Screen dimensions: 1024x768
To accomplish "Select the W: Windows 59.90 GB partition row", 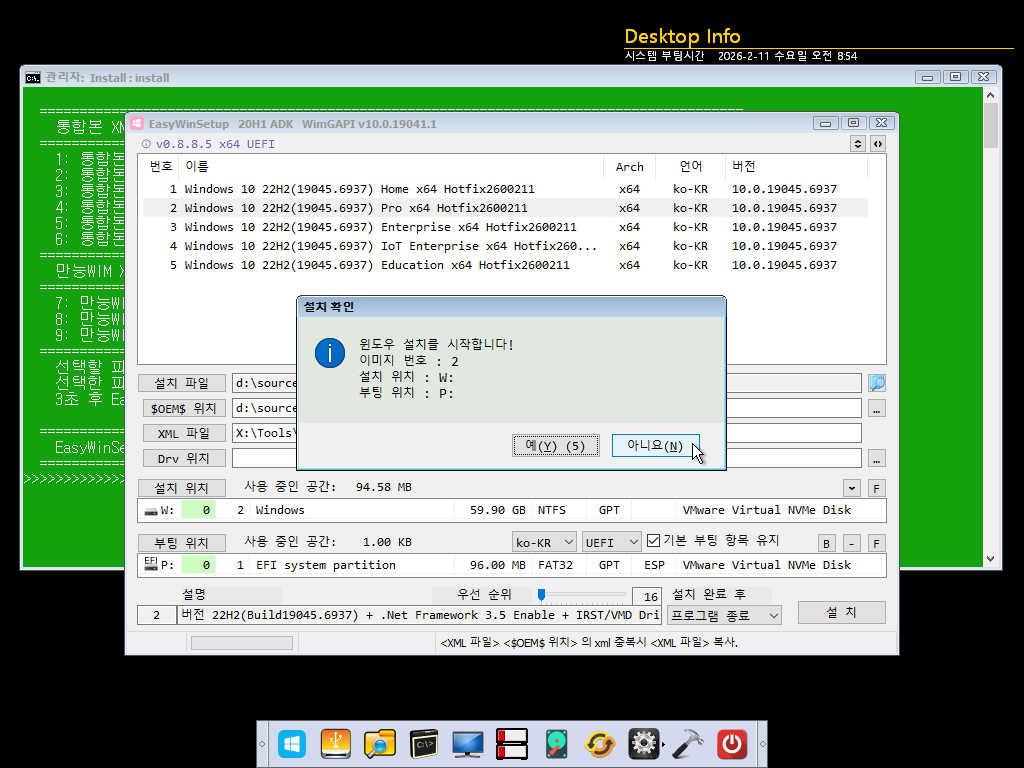I will [x=511, y=510].
